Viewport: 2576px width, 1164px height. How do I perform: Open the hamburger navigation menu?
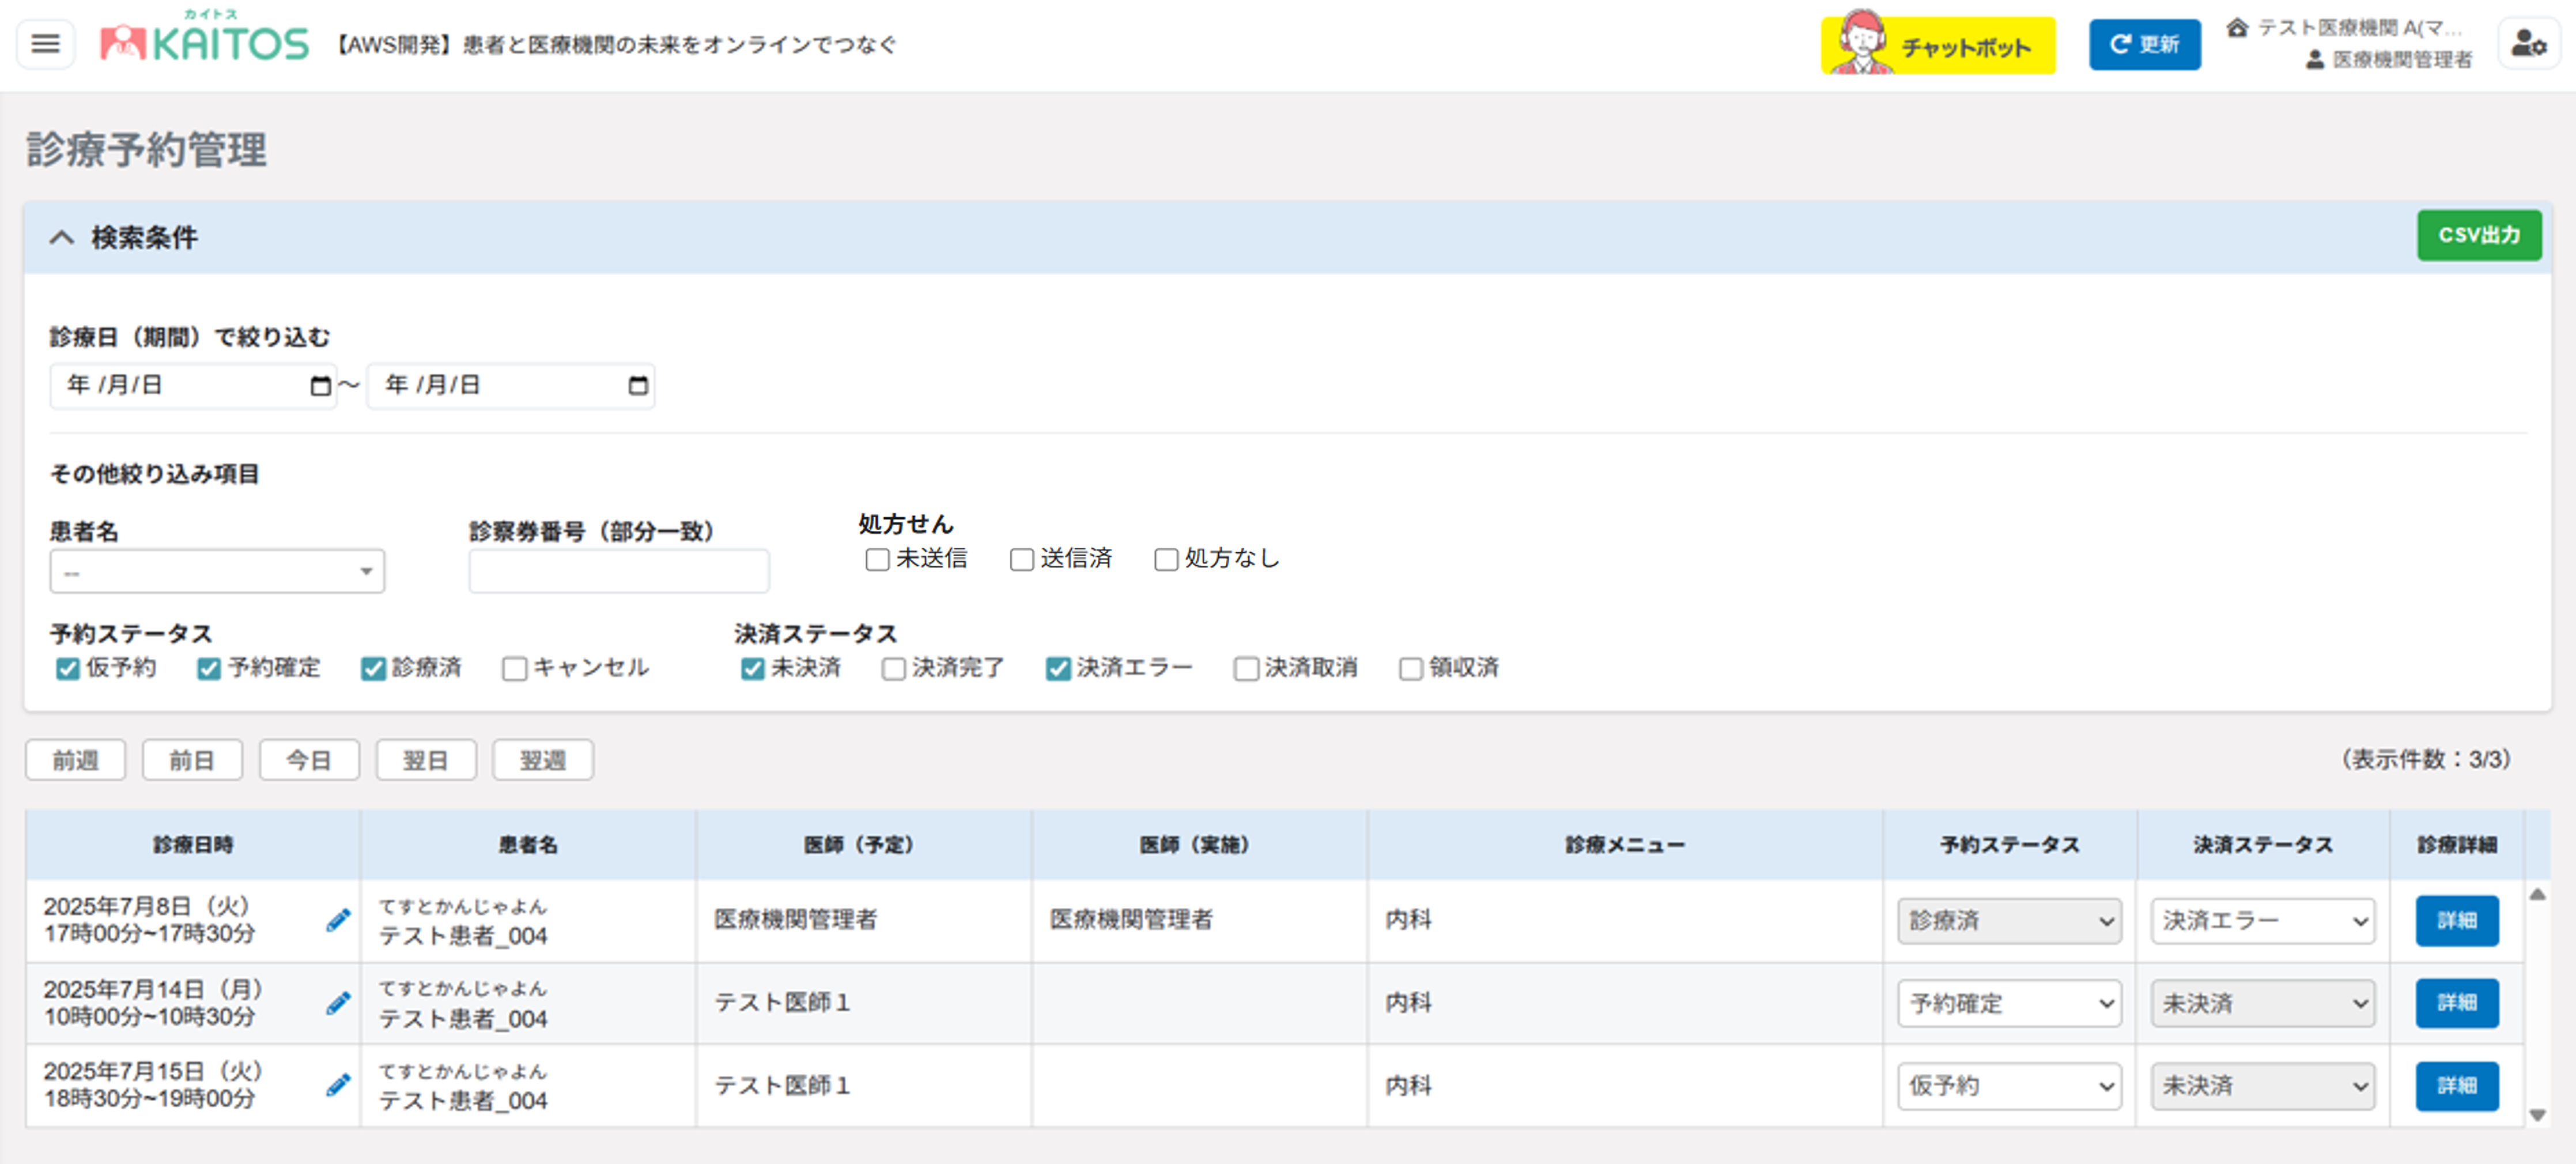coord(44,44)
